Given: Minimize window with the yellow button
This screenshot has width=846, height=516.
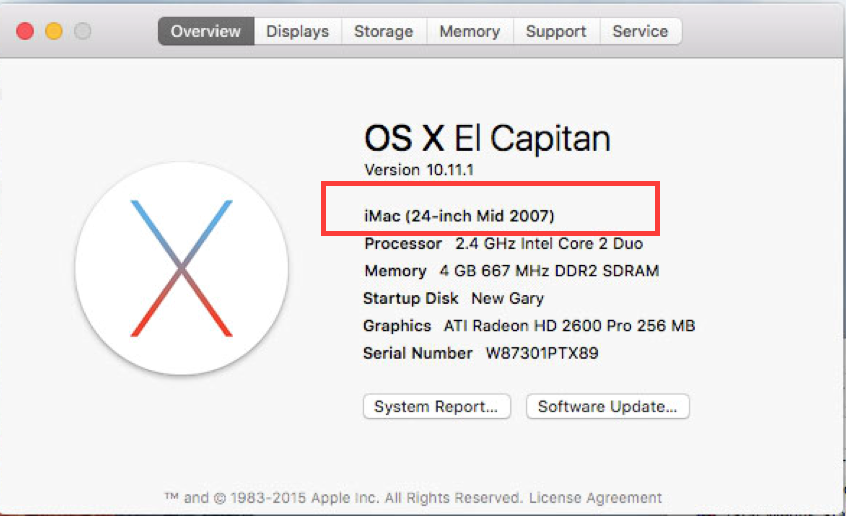Looking at the screenshot, I should tap(54, 31).
